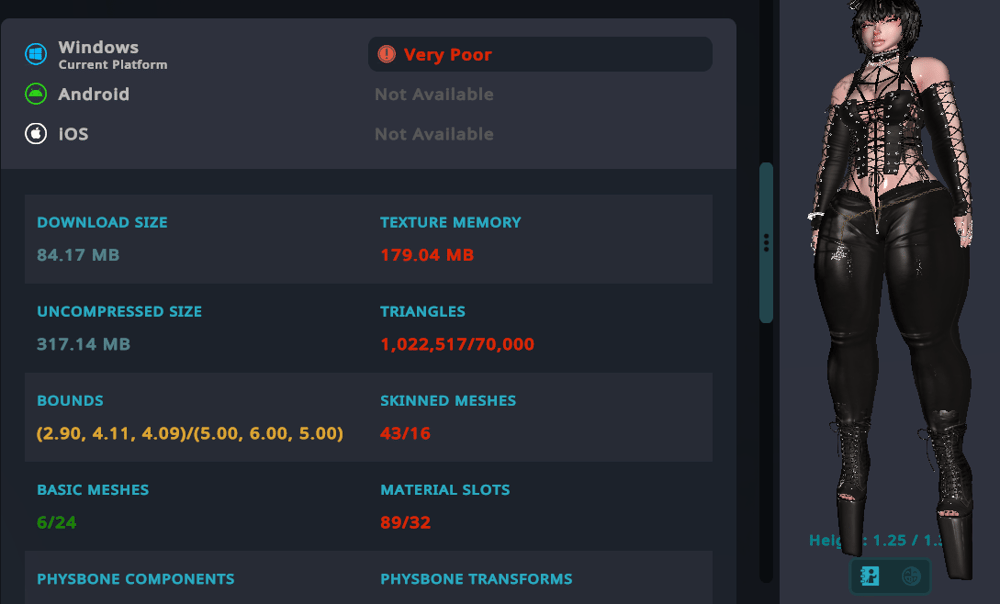Click the Windows platform logo icon
The image size is (1000, 604).
click(x=36, y=55)
